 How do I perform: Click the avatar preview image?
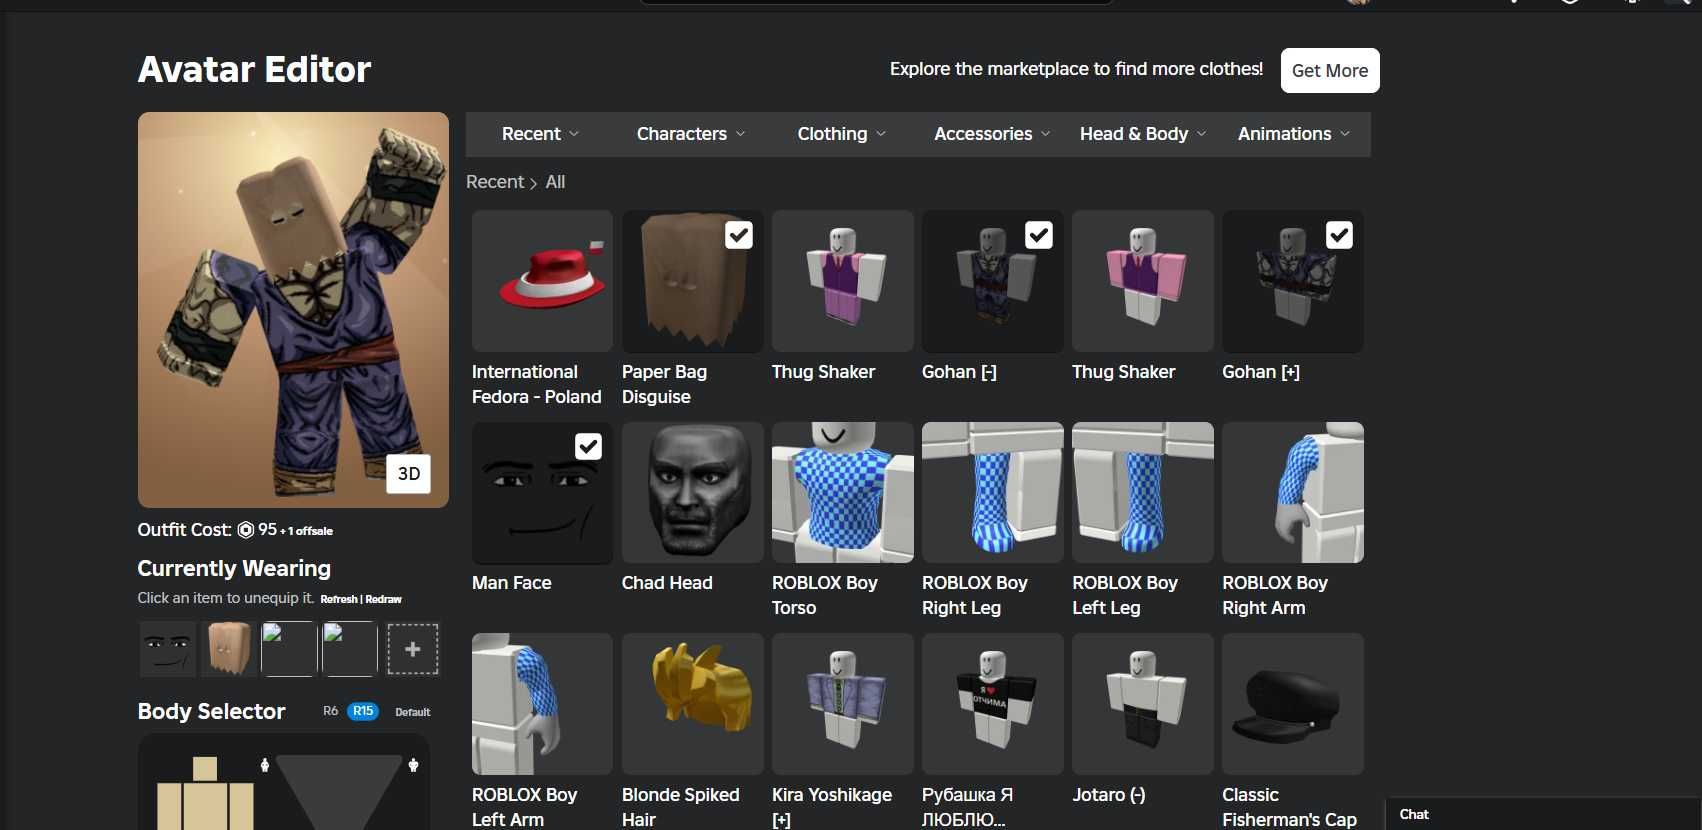(293, 310)
